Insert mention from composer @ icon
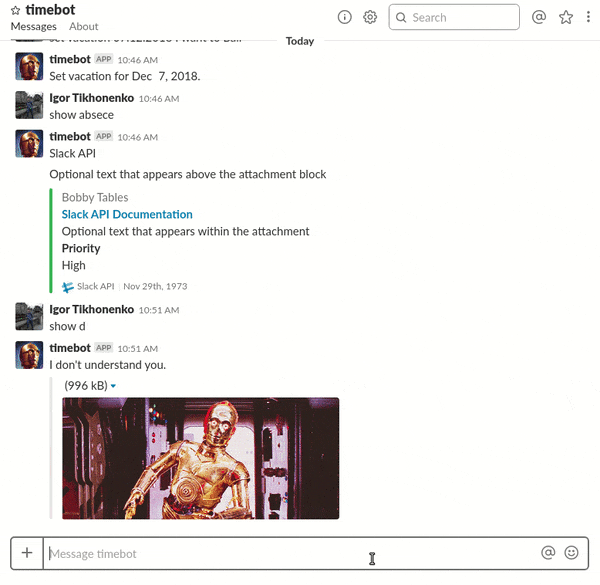Viewport: 600px width, 585px height. point(548,552)
